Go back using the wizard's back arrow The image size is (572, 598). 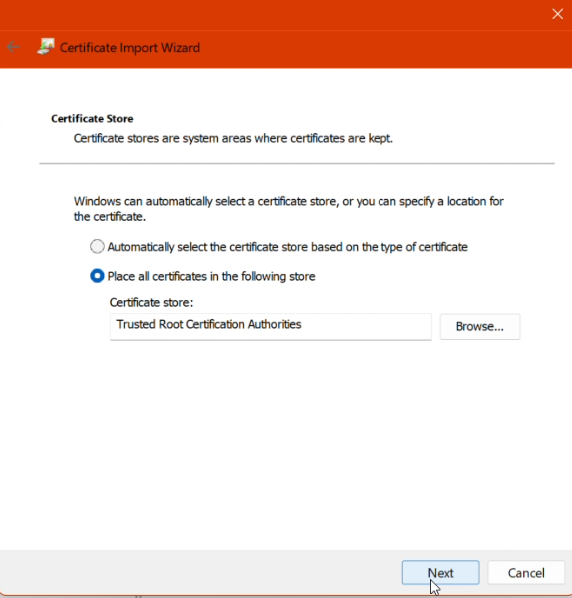click(13, 47)
